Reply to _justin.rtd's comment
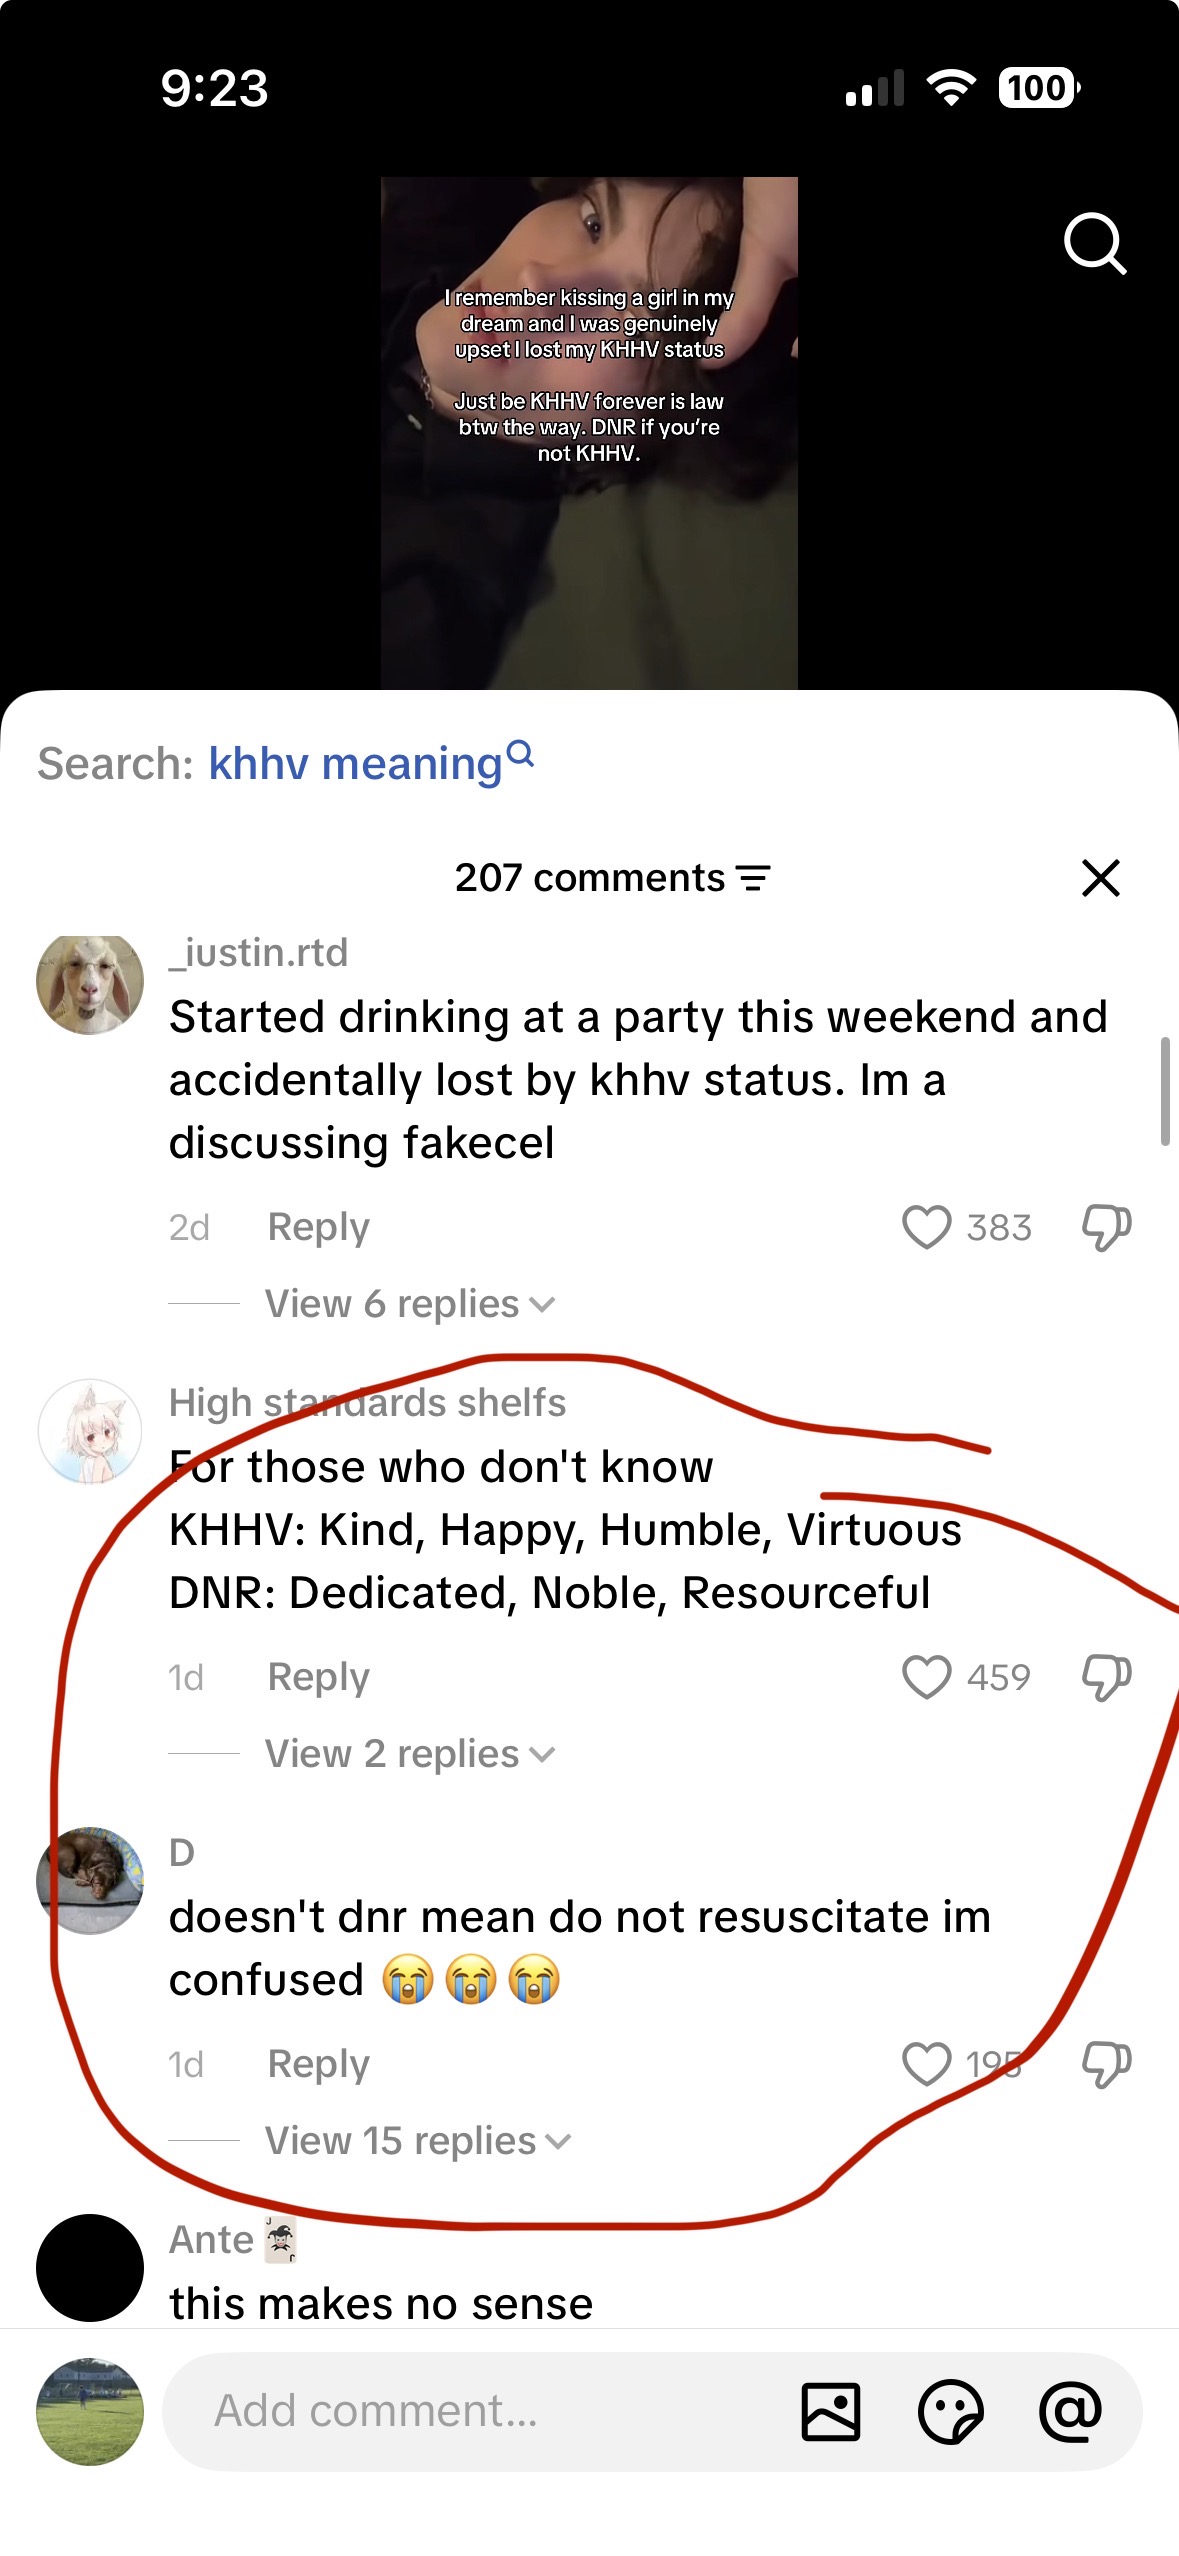Image resolution: width=1179 pixels, height=2556 pixels. tap(318, 1227)
